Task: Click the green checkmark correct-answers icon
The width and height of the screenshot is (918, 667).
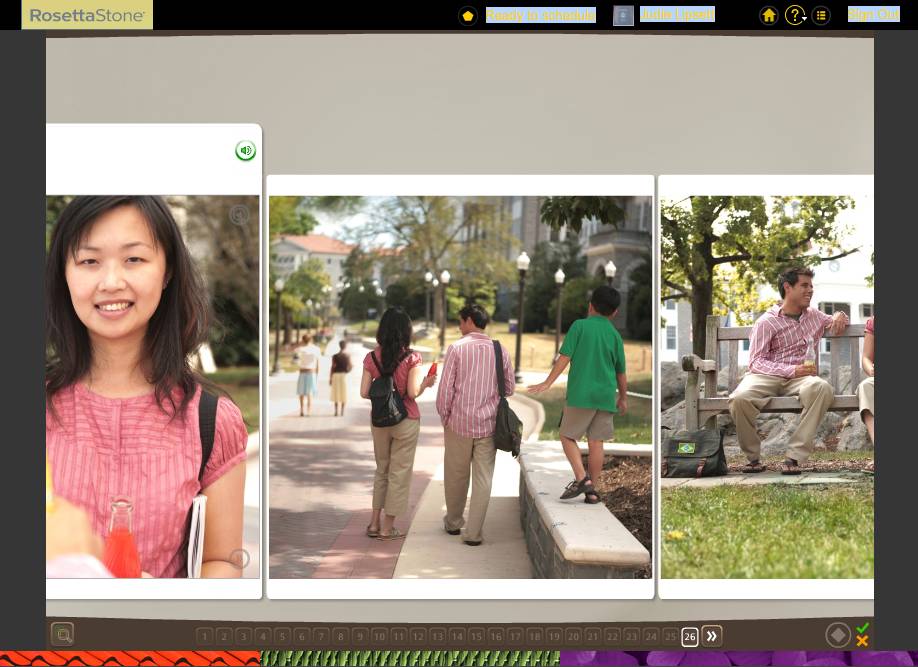Action: click(x=862, y=628)
